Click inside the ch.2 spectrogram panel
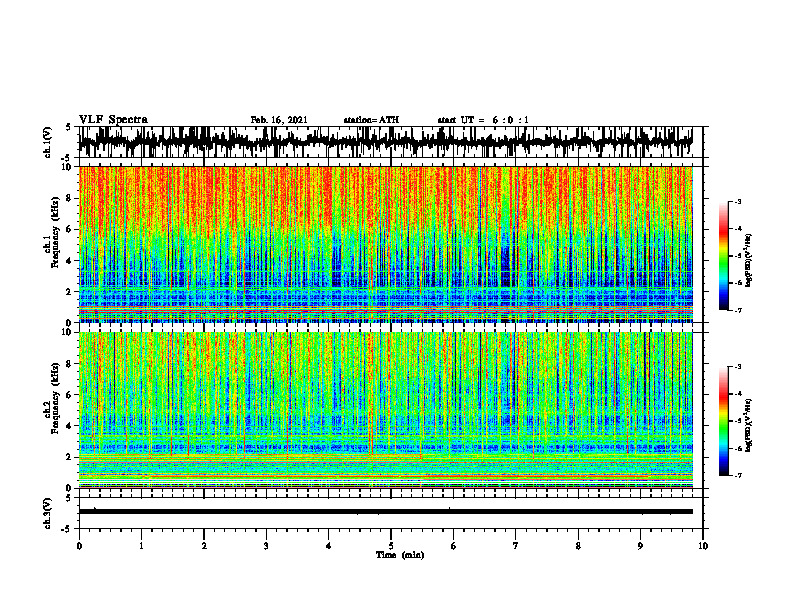 pos(385,410)
